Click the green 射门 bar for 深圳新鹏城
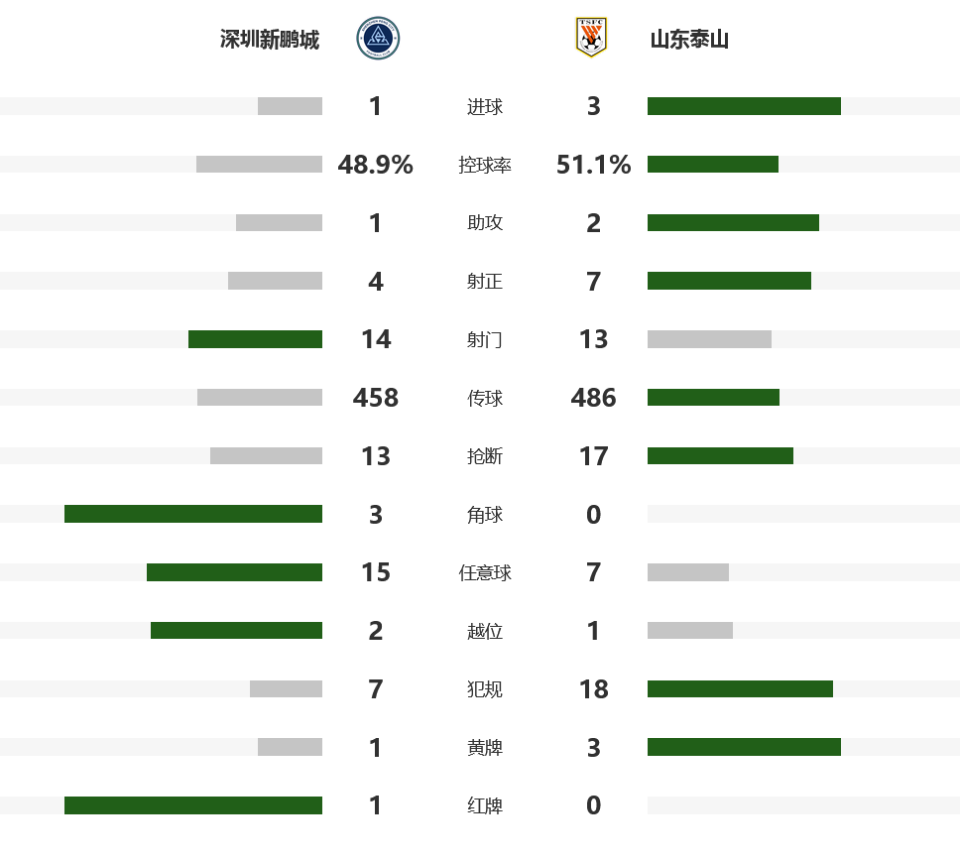Screen dimensions: 960x861 point(255,339)
